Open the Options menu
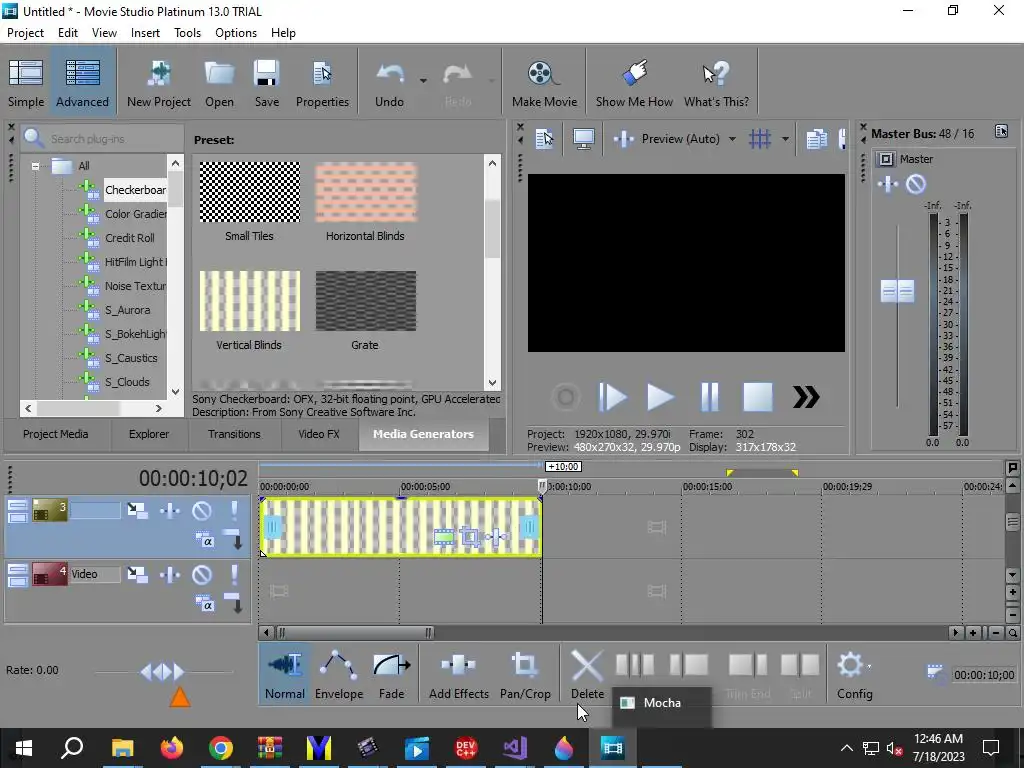 [236, 33]
